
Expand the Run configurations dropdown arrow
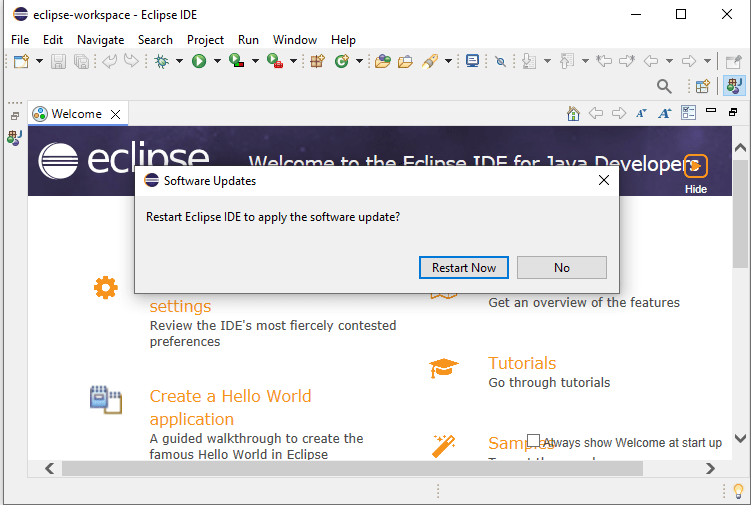tap(217, 61)
